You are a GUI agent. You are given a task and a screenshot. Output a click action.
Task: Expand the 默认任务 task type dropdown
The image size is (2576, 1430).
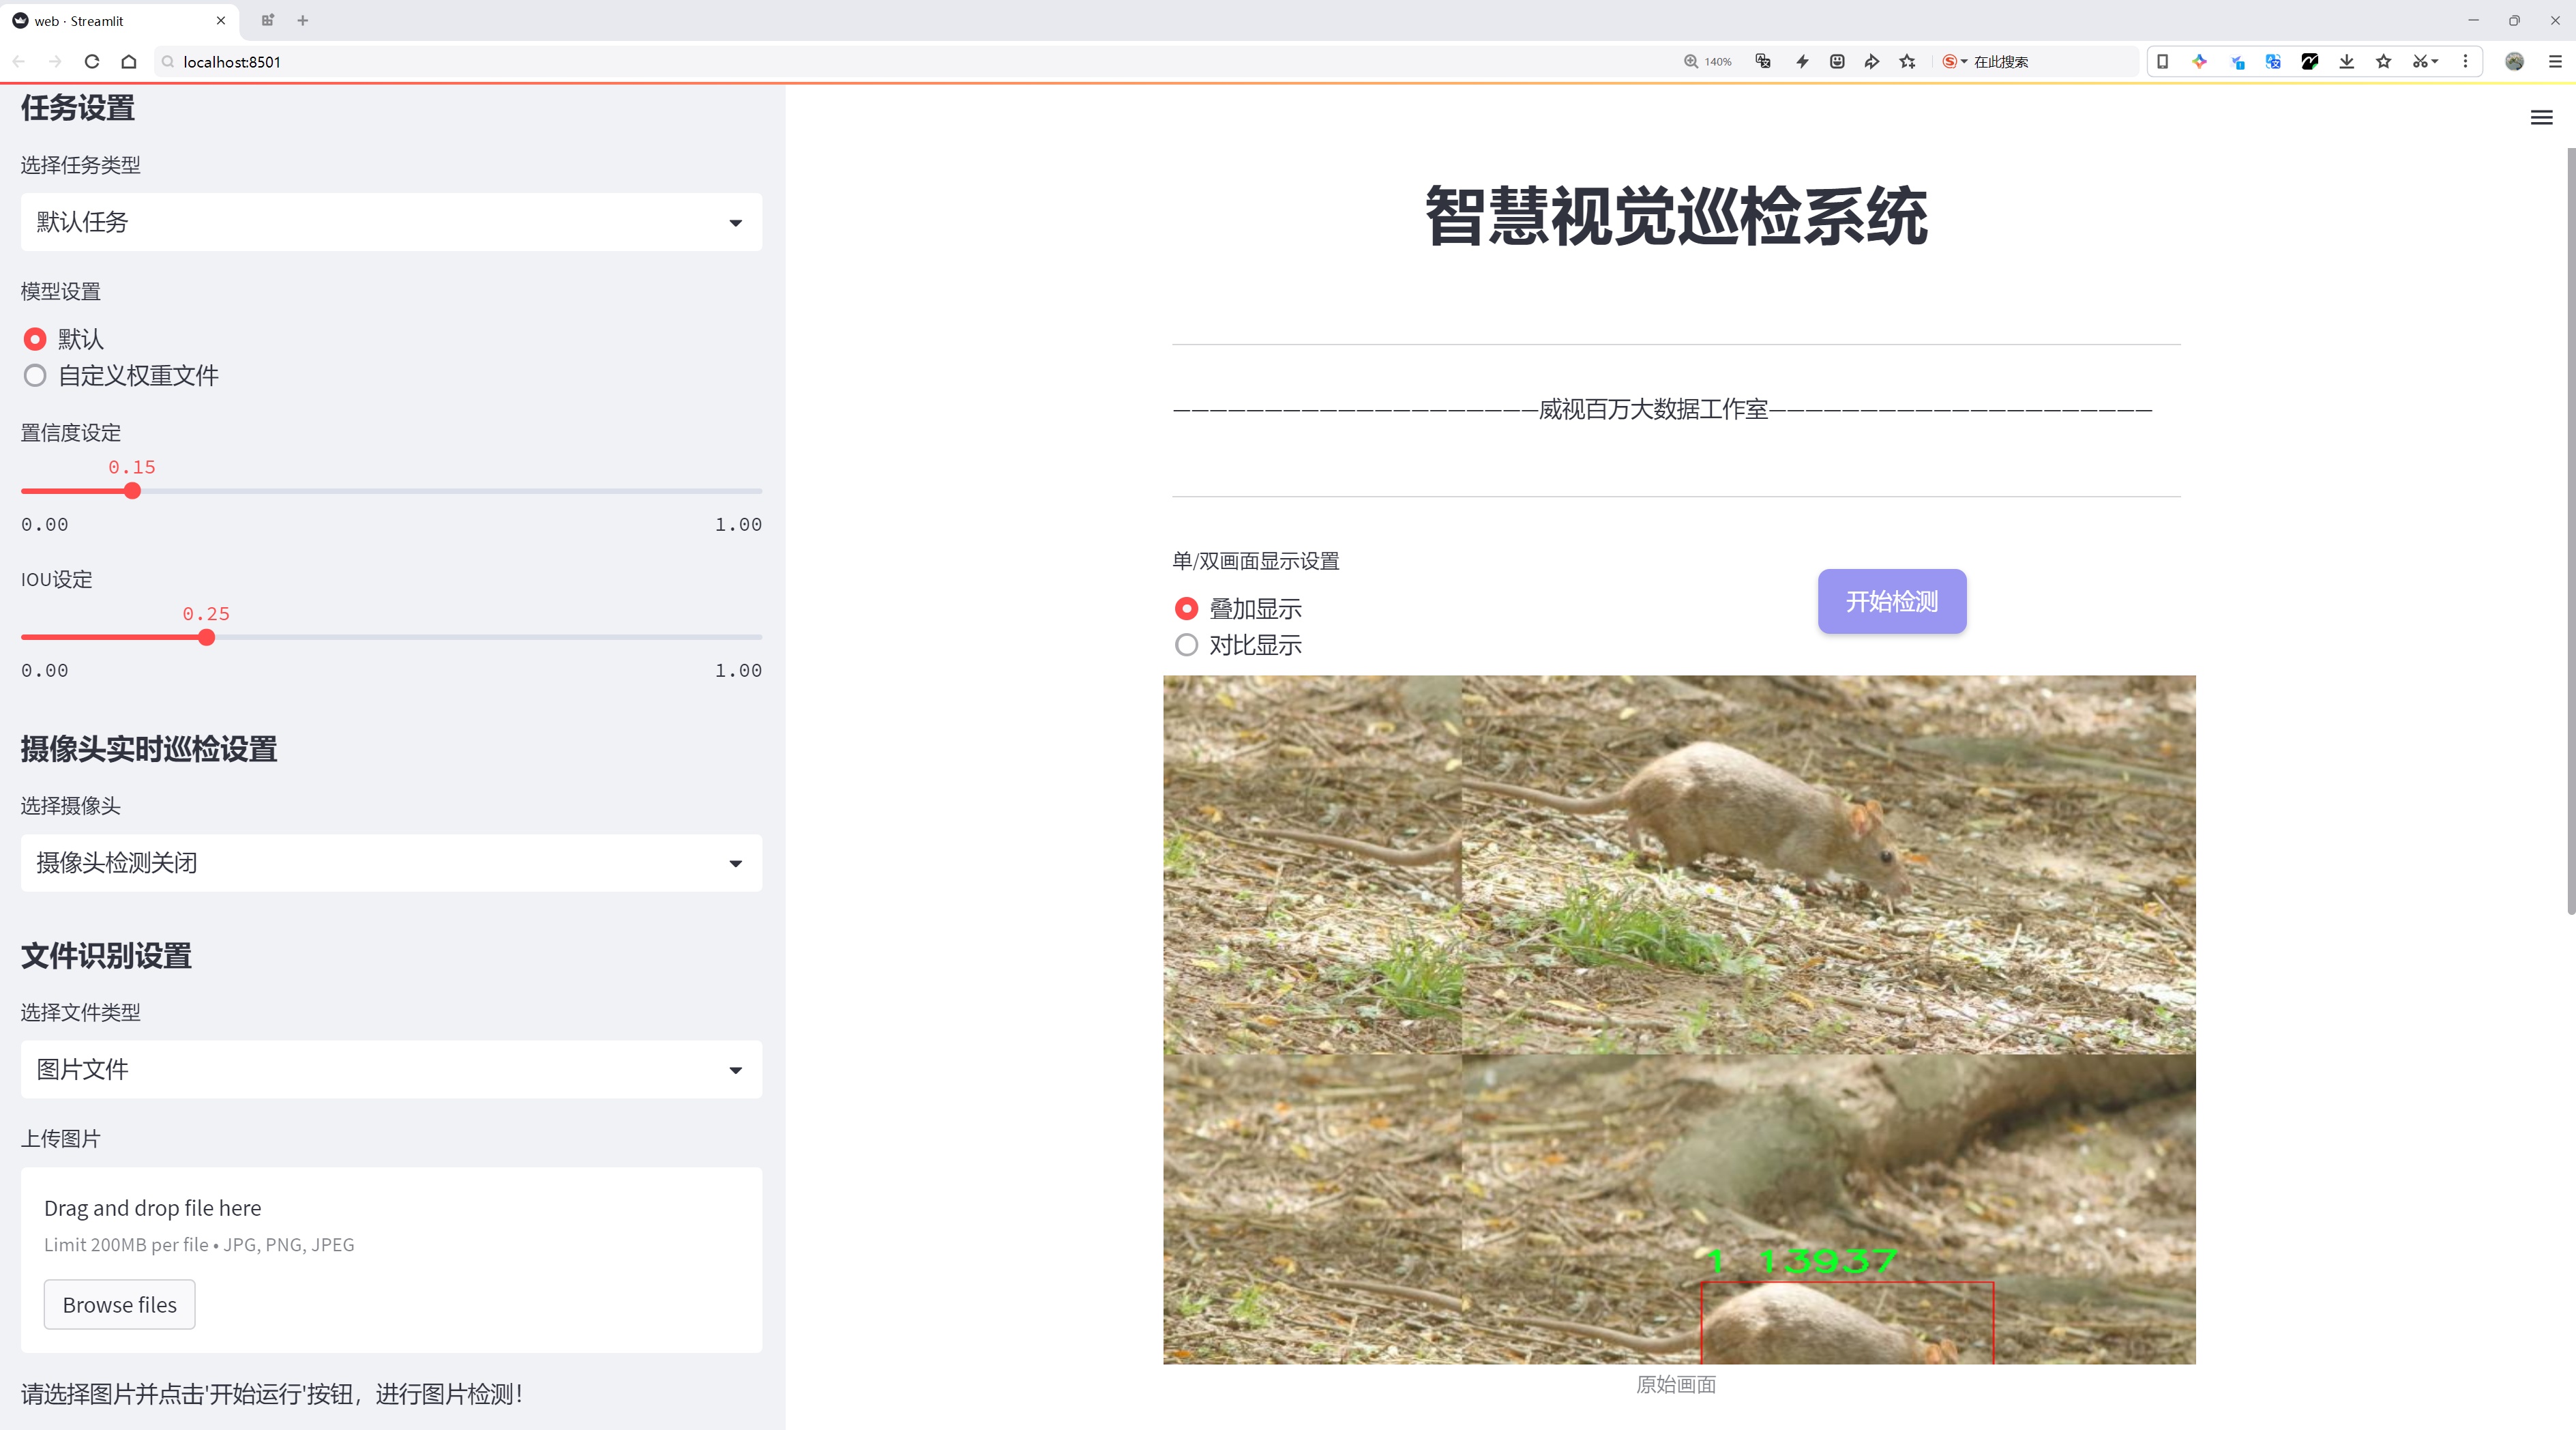391,222
